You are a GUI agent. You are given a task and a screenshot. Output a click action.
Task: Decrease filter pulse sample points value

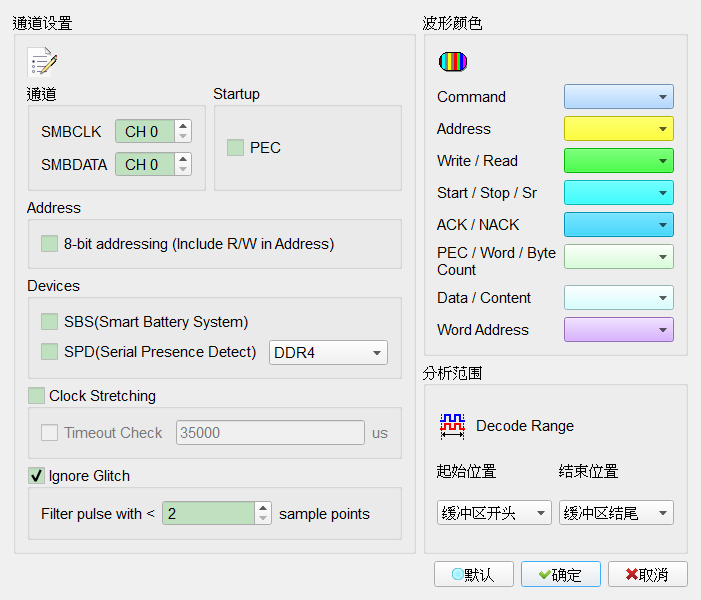coord(263,519)
